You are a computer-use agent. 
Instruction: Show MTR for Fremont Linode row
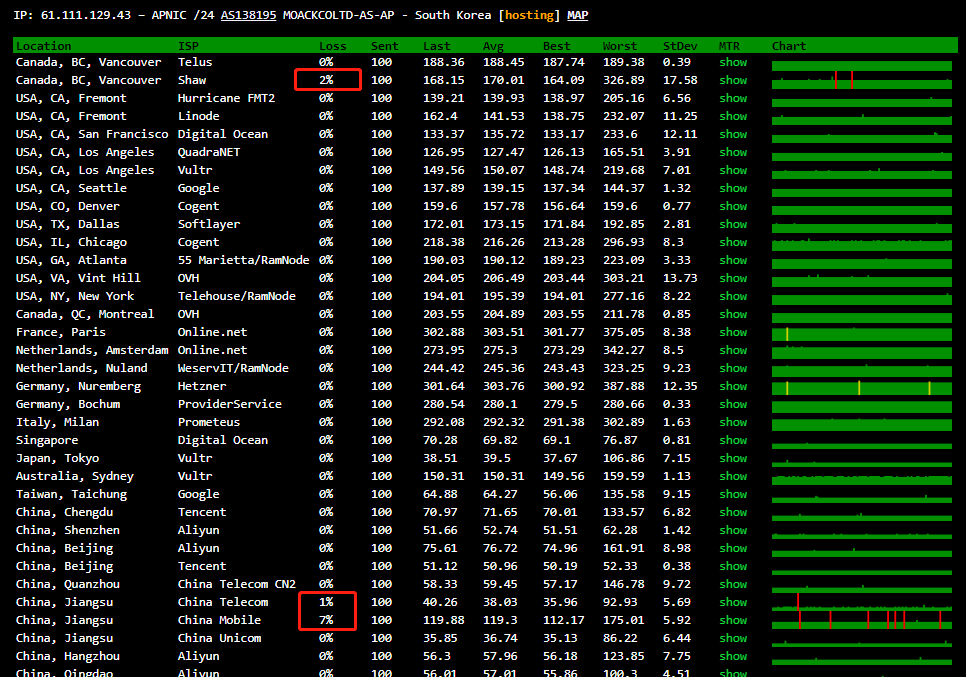point(733,116)
